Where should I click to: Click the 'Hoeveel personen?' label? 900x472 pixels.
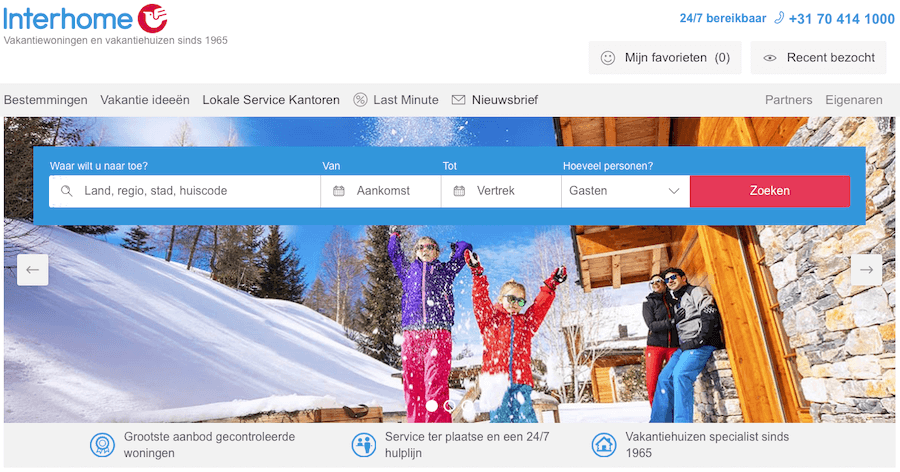pos(608,166)
